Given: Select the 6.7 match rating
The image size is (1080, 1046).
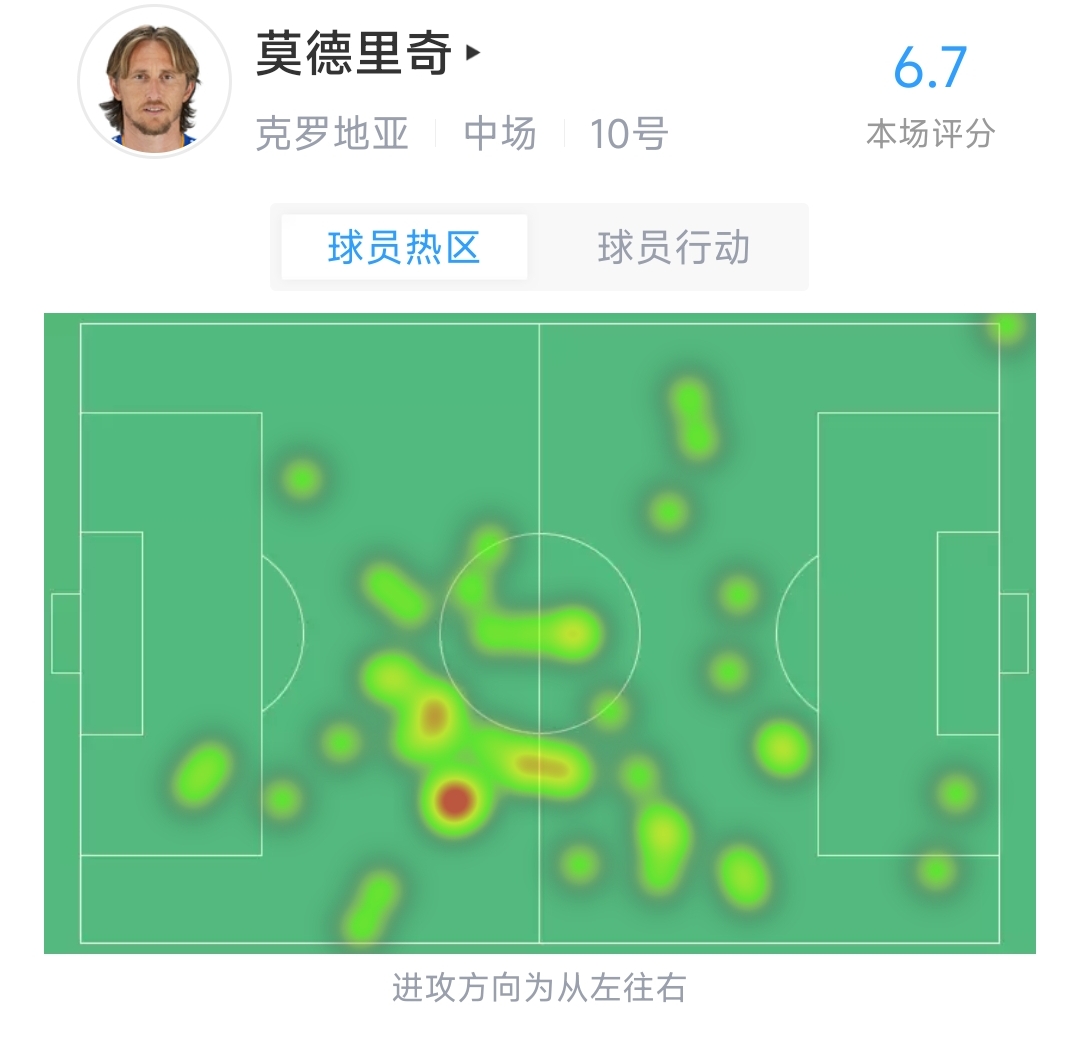Looking at the screenshot, I should (930, 67).
